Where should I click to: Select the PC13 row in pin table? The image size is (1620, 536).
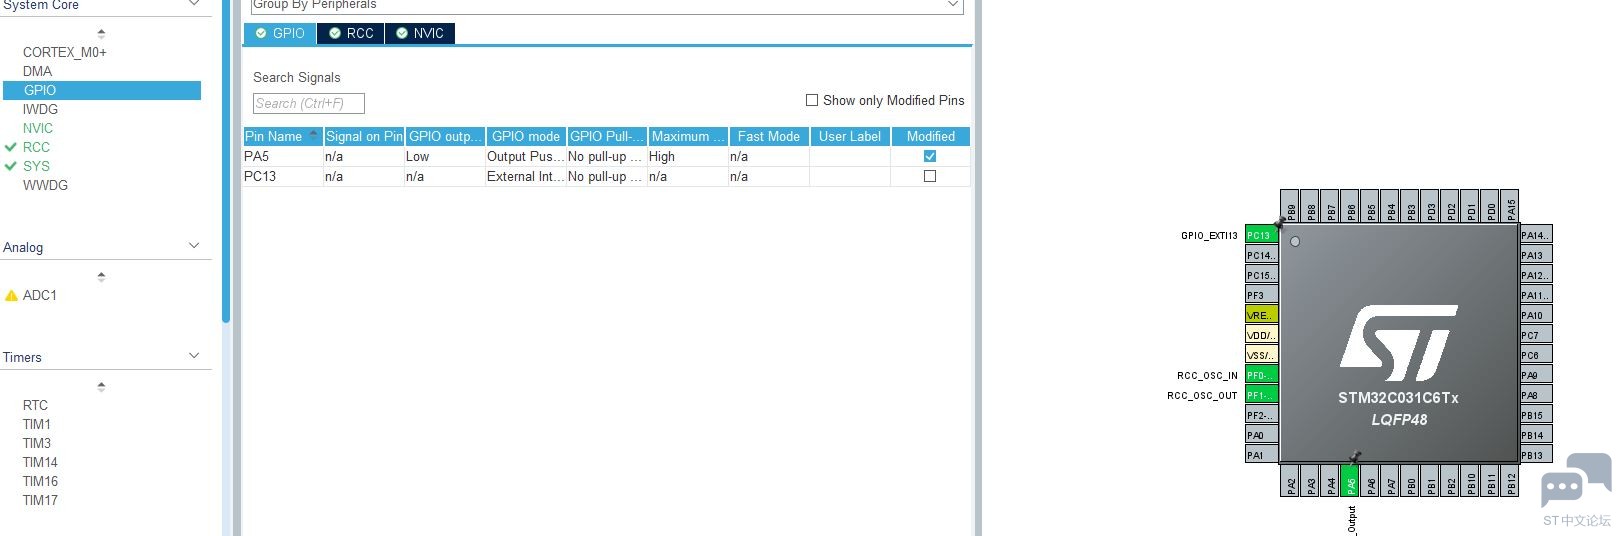tap(606, 176)
